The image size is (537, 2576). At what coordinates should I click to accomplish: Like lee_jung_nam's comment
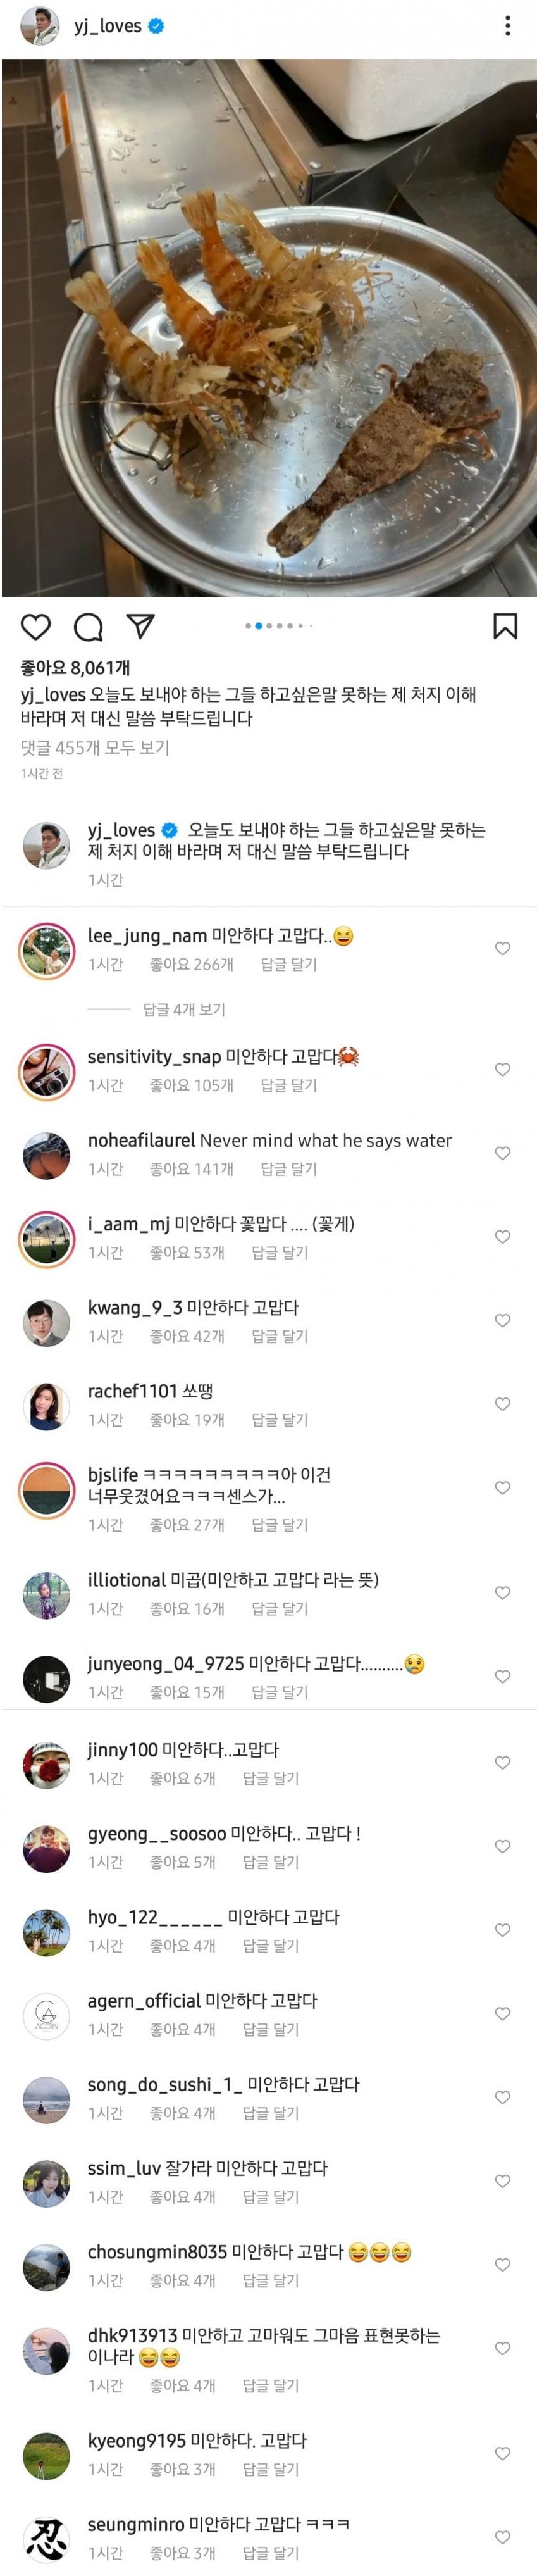tap(503, 949)
